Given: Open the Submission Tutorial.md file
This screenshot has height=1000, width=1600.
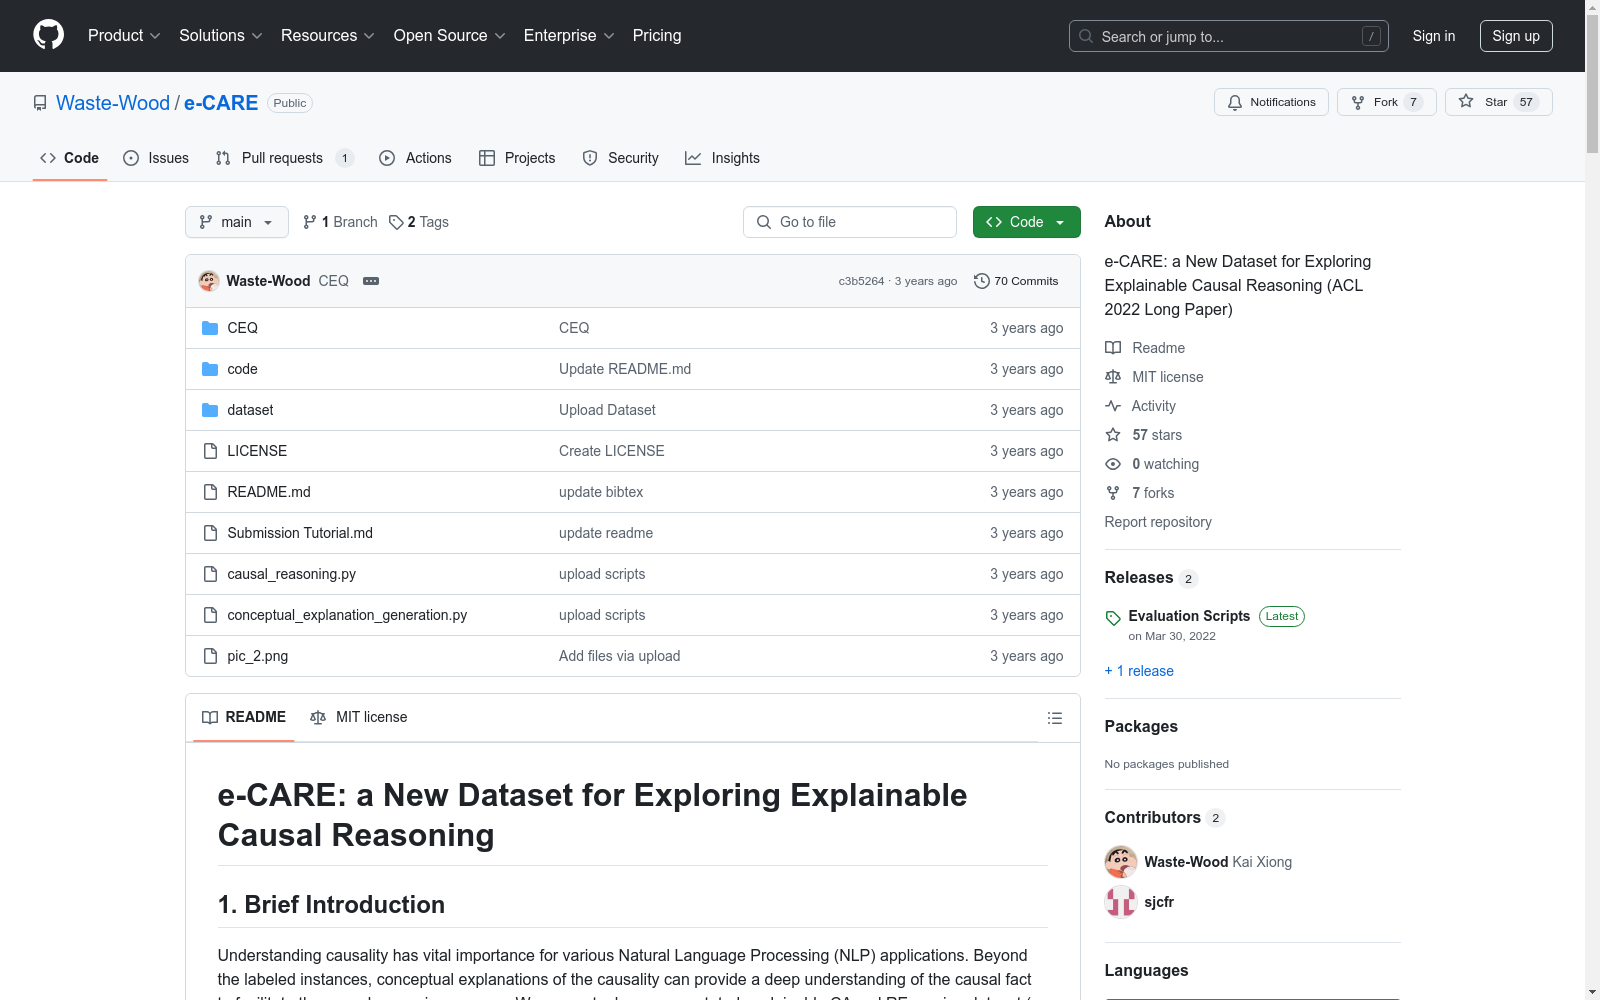Looking at the screenshot, I should (x=300, y=533).
